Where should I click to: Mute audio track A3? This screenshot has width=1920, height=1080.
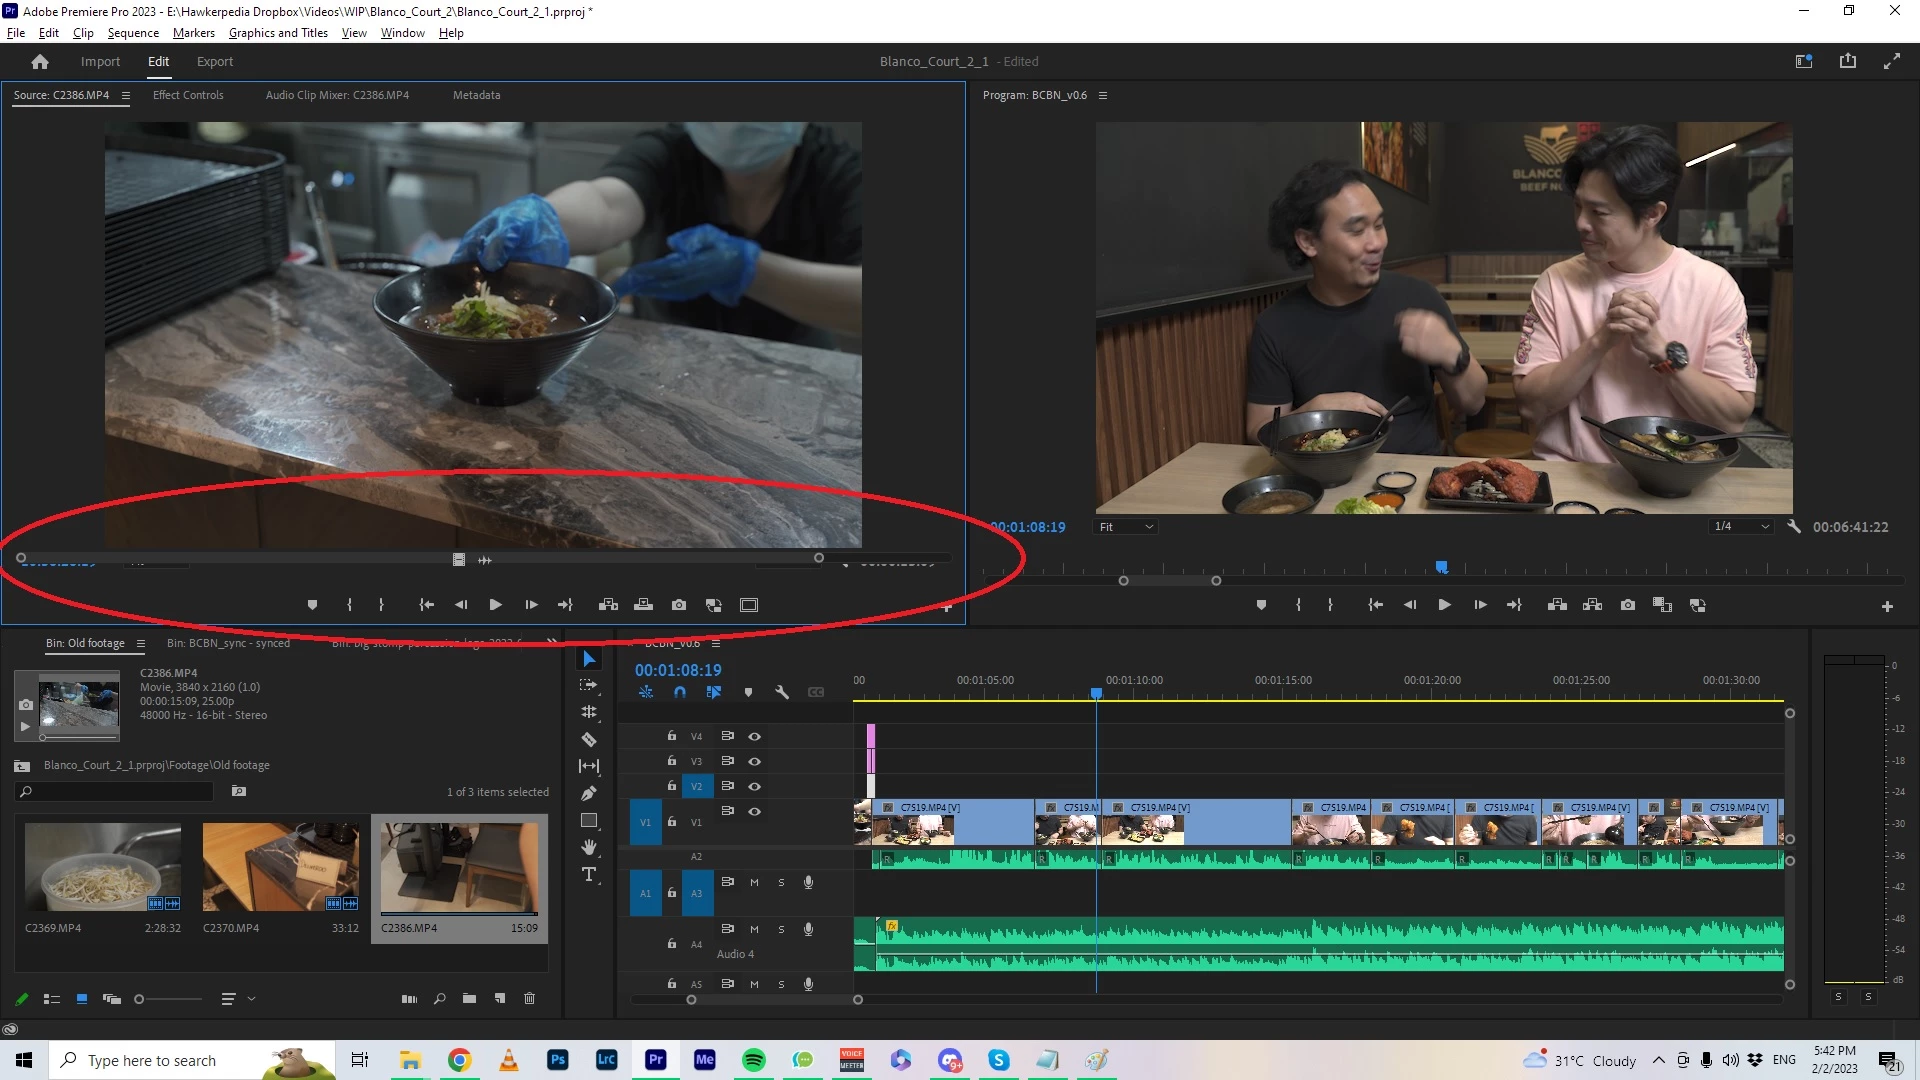coord(754,882)
